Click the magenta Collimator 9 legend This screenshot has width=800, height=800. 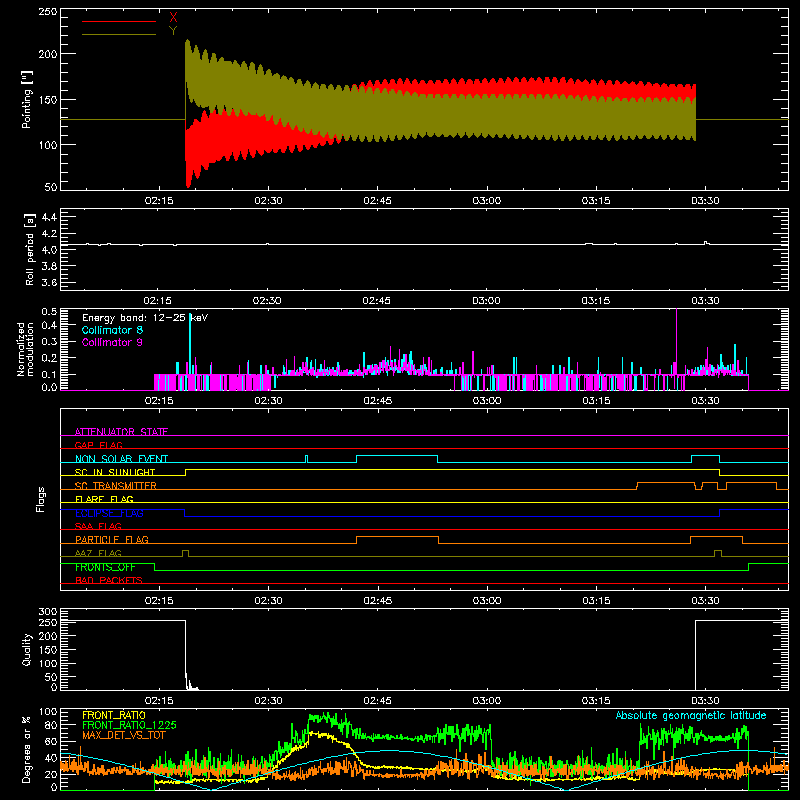click(112, 342)
